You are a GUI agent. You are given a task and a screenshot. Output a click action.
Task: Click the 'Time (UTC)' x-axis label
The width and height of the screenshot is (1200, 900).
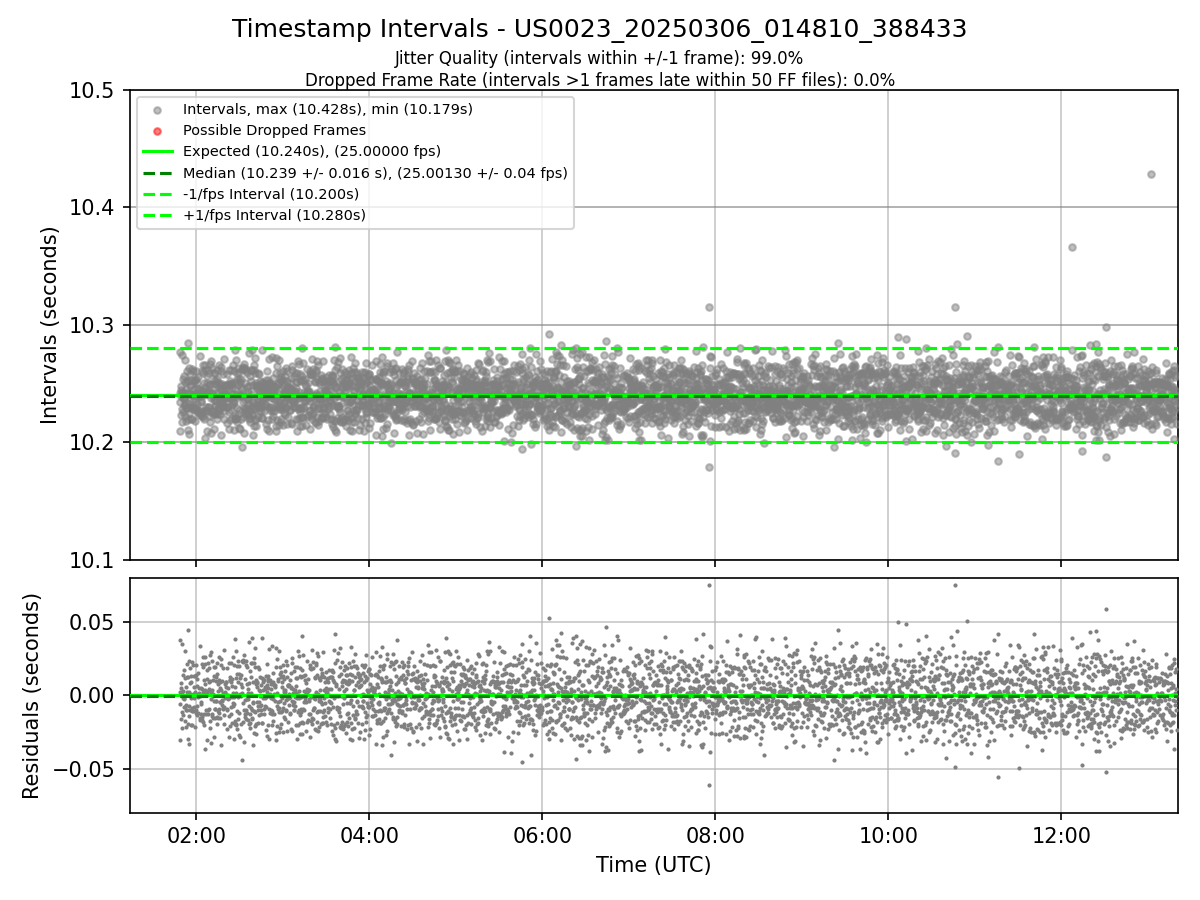[654, 865]
